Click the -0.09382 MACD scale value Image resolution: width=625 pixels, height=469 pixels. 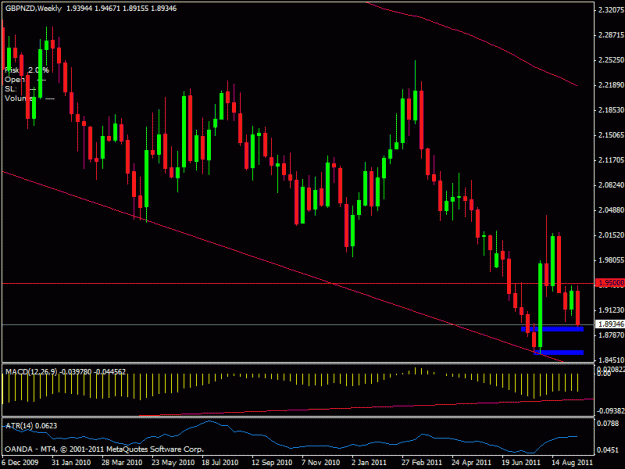[x=611, y=411]
